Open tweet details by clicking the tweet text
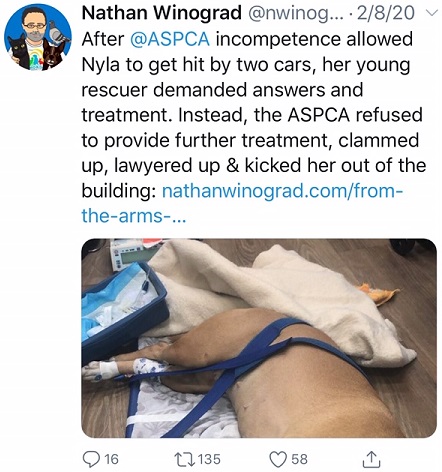This screenshot has width=442, height=472. point(254,115)
